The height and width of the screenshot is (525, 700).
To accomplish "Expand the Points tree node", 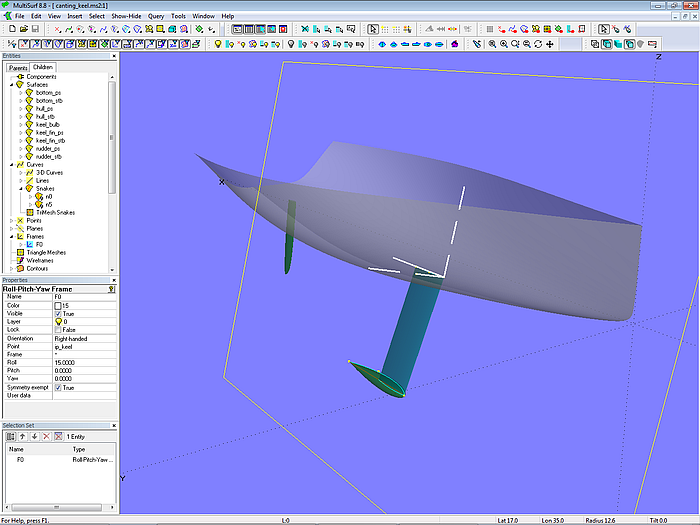I will 11,220.
